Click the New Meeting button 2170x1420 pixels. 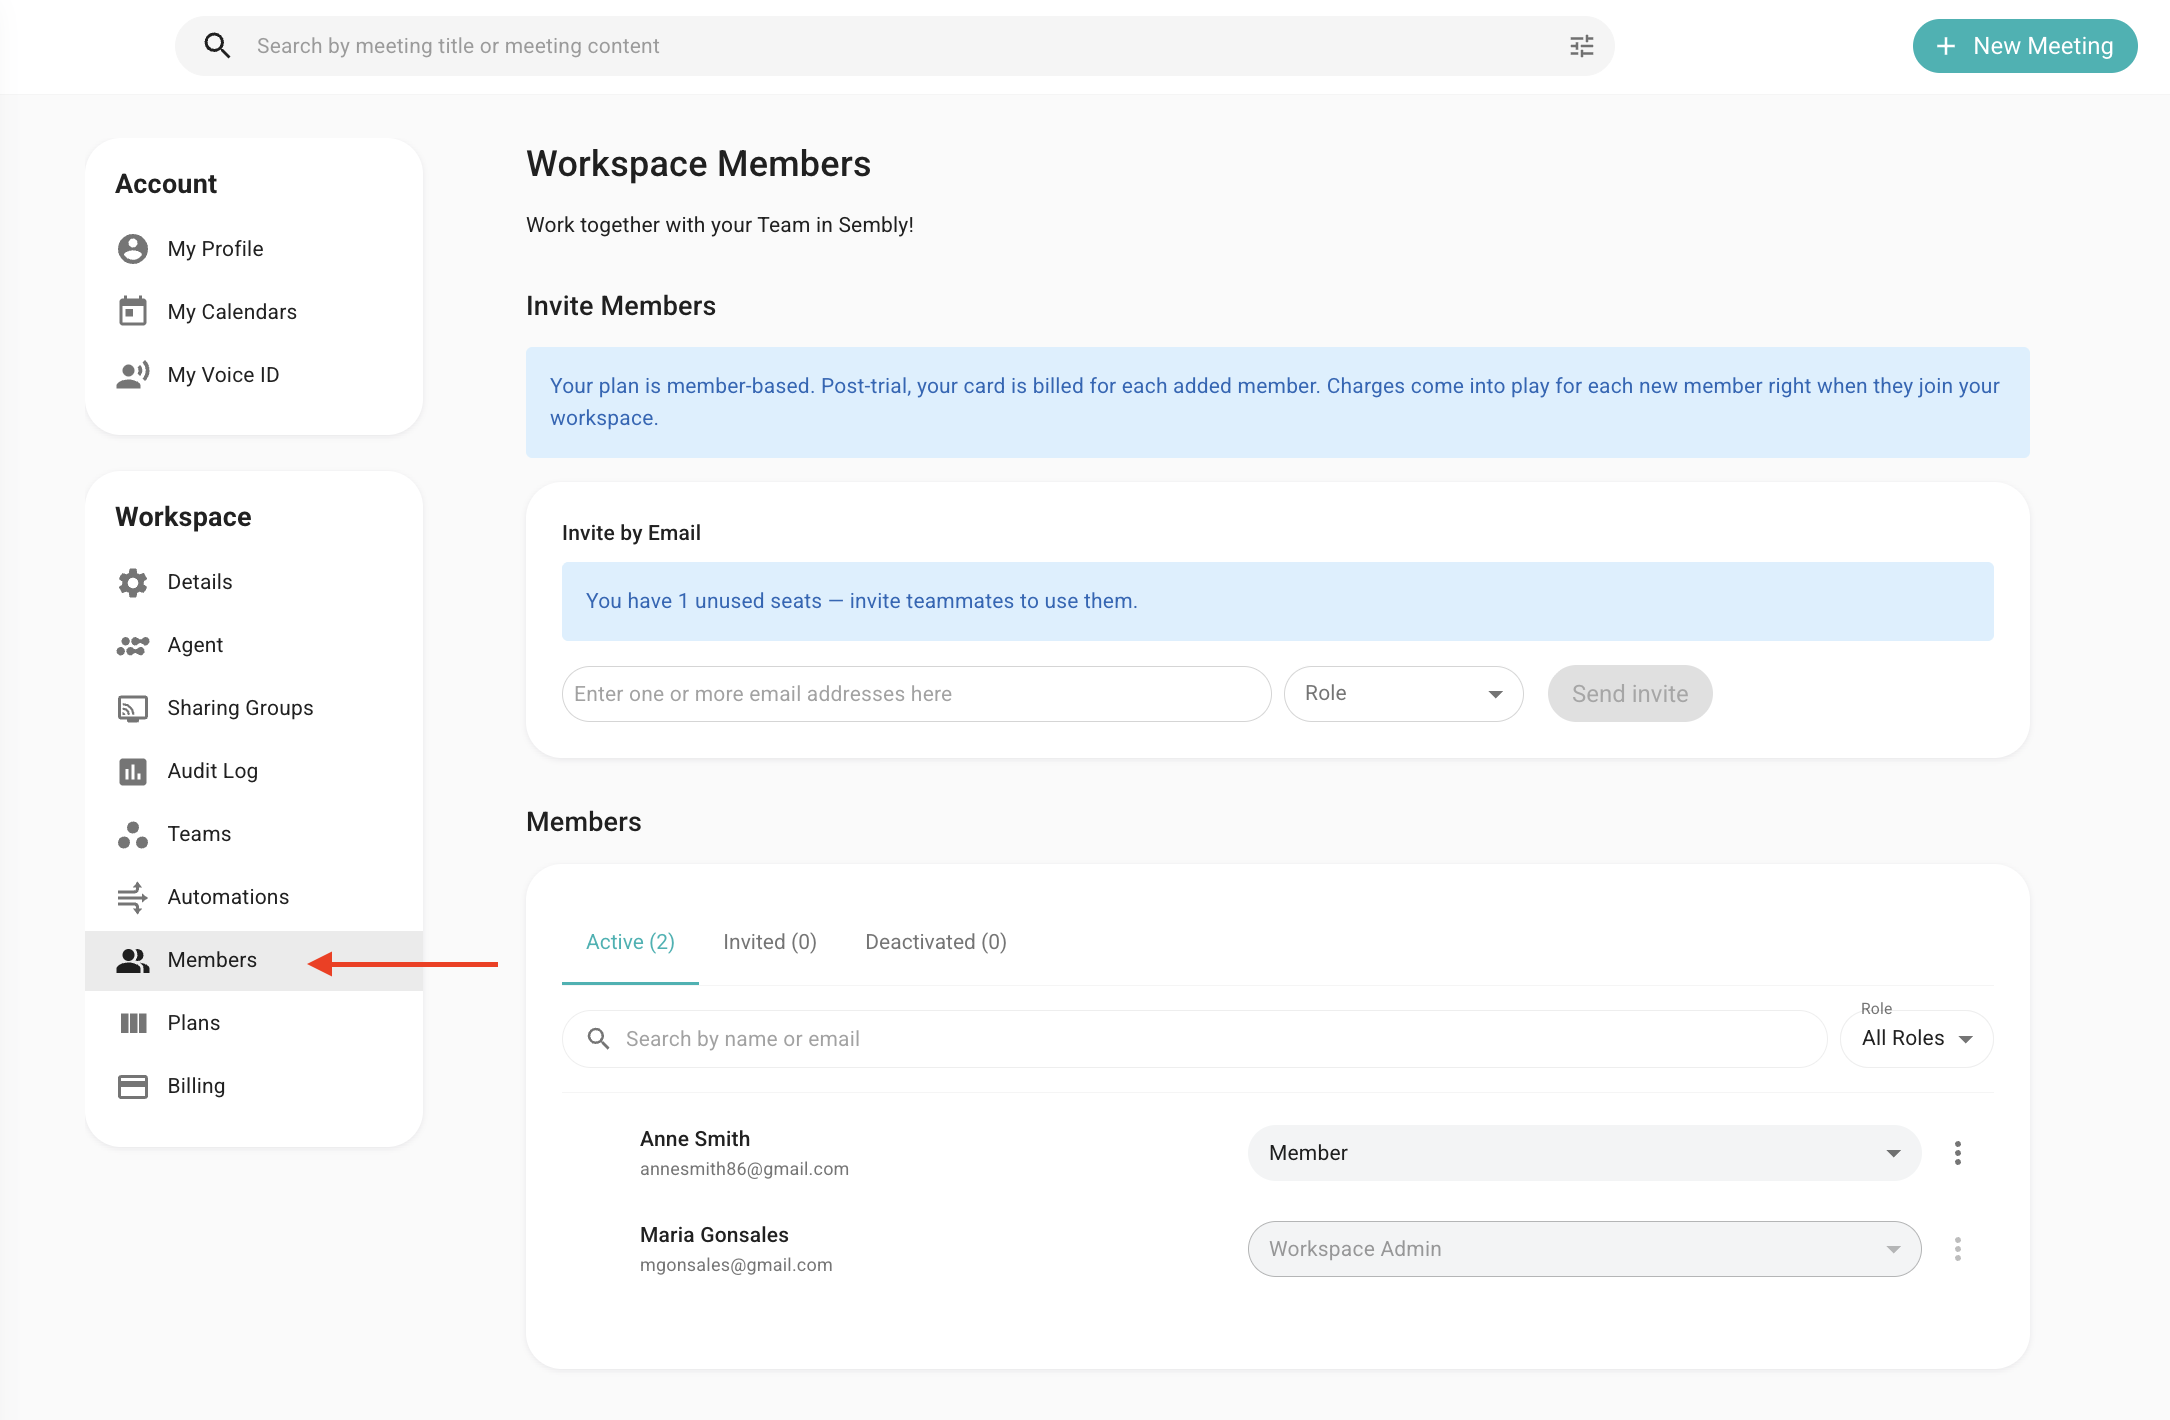2025,46
